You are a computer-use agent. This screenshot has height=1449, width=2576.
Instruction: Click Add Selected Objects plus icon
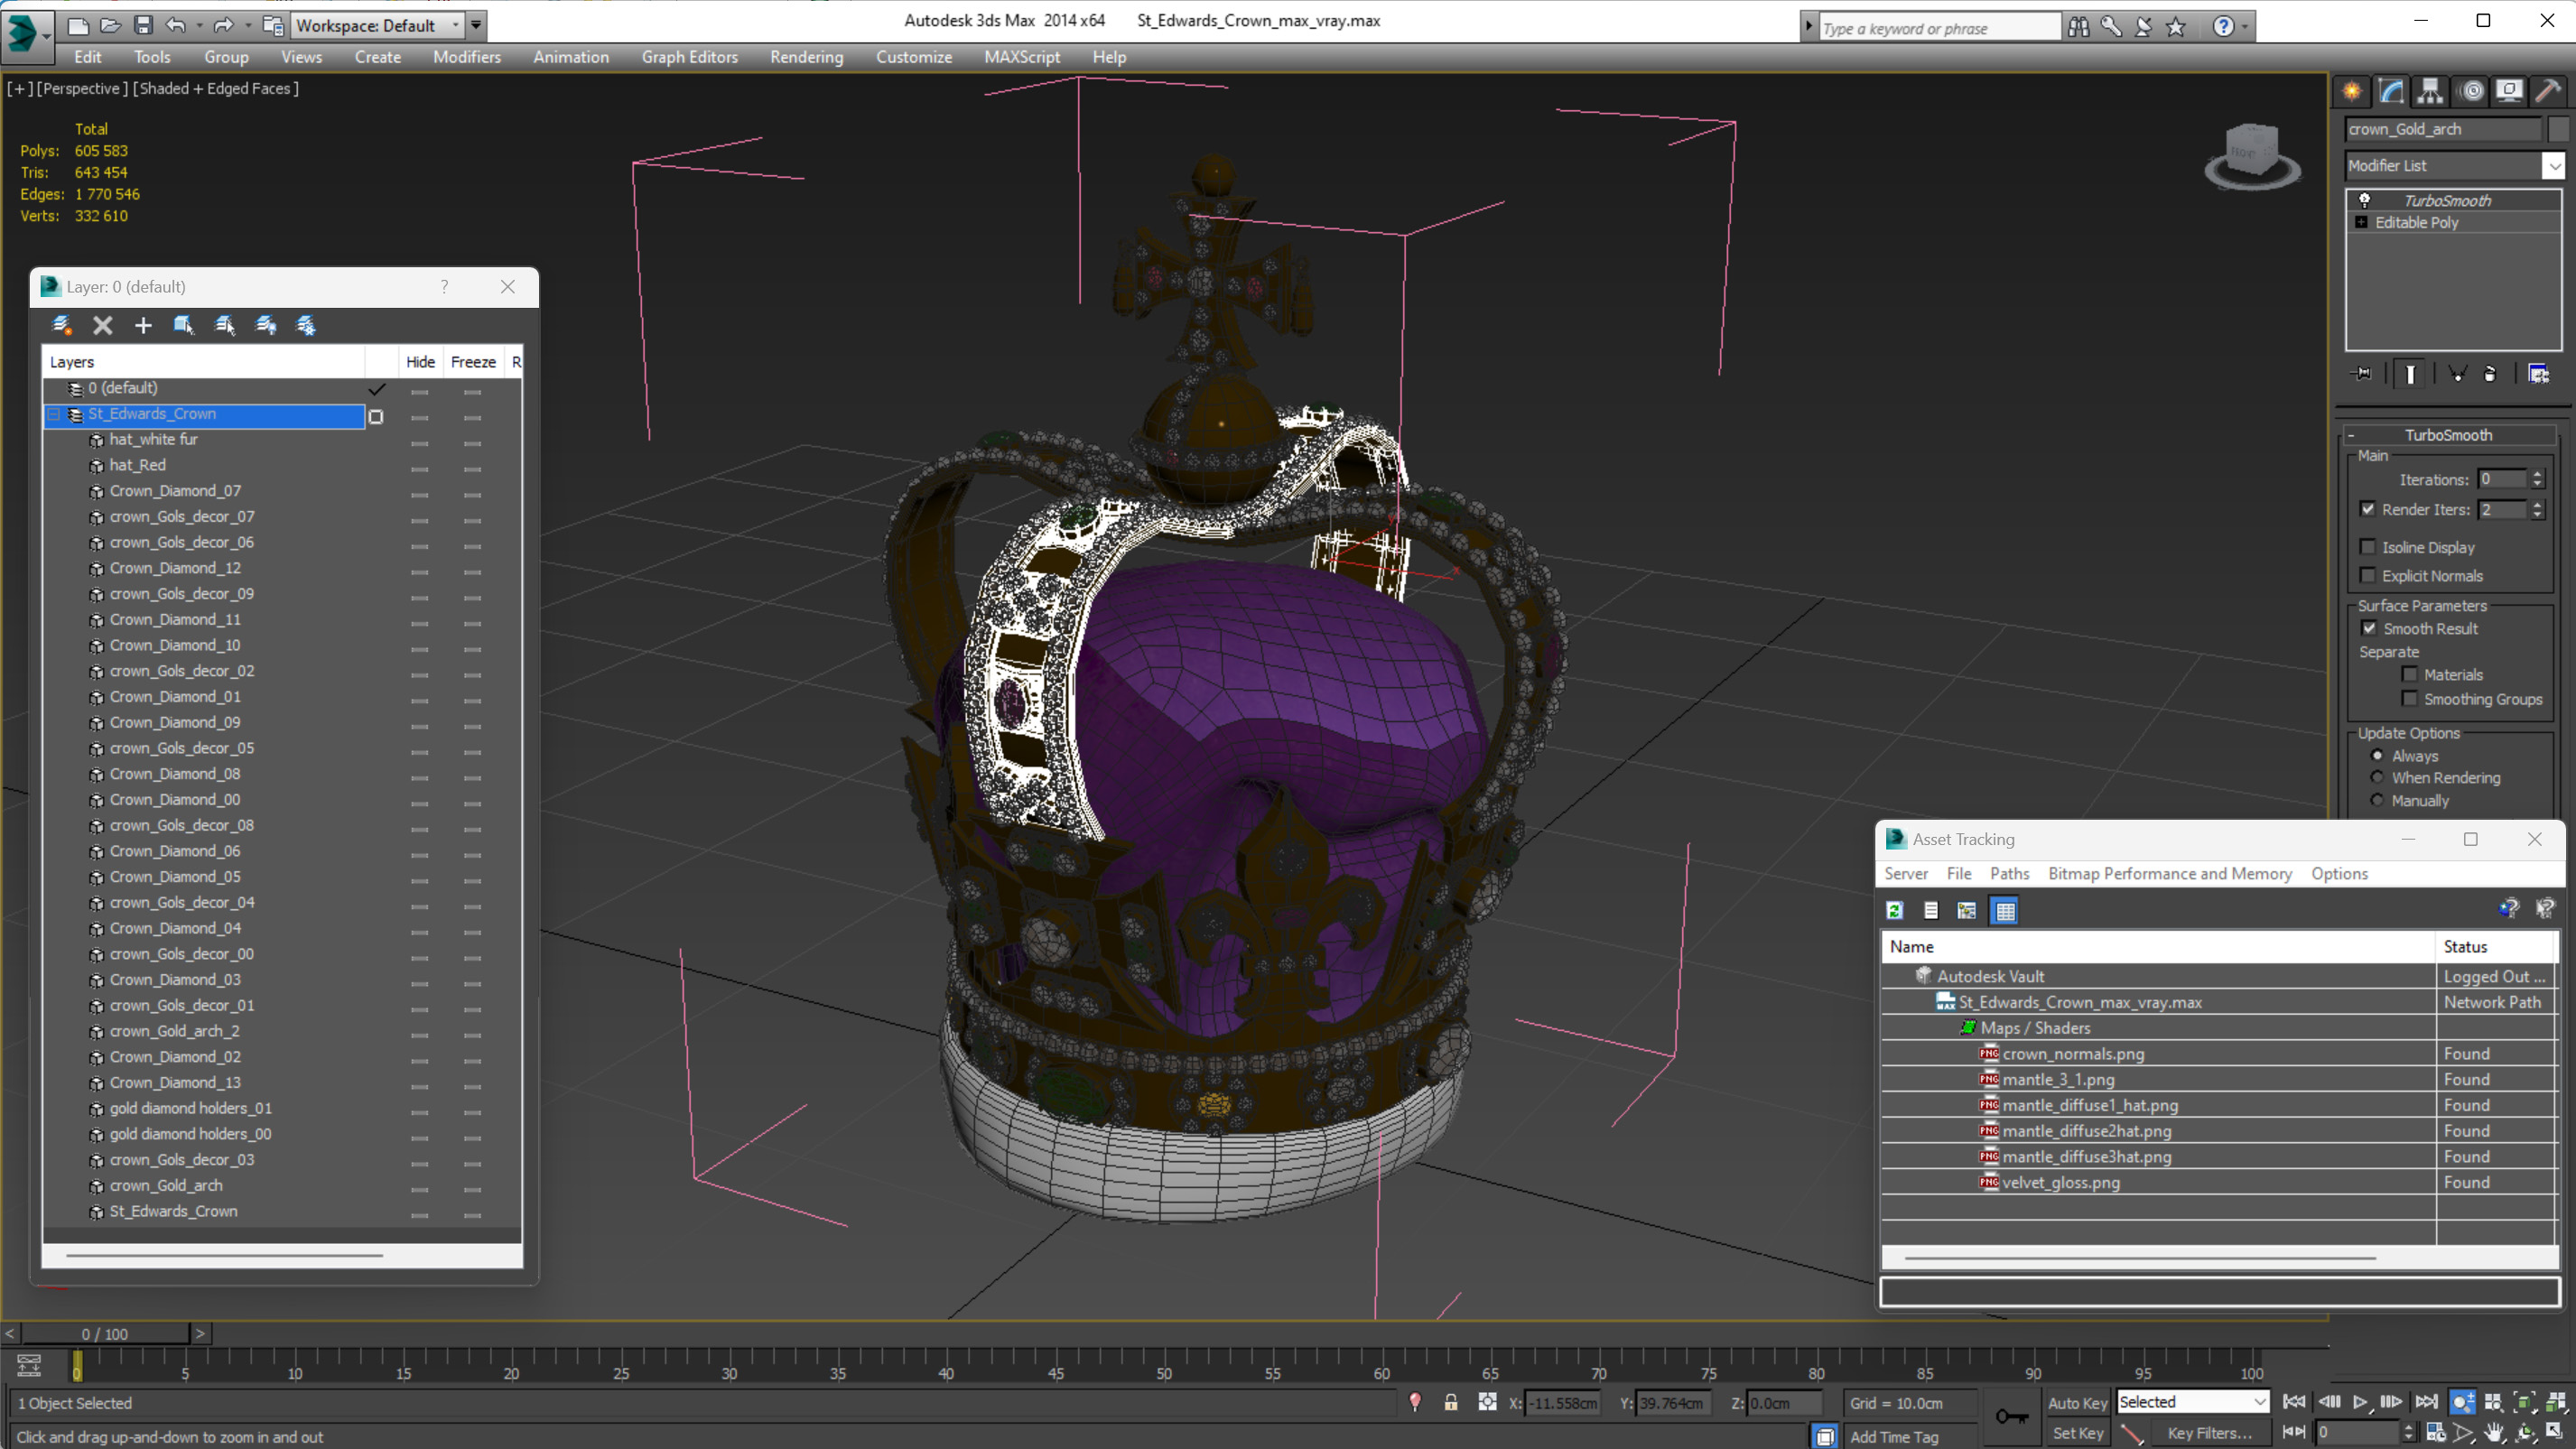(143, 325)
